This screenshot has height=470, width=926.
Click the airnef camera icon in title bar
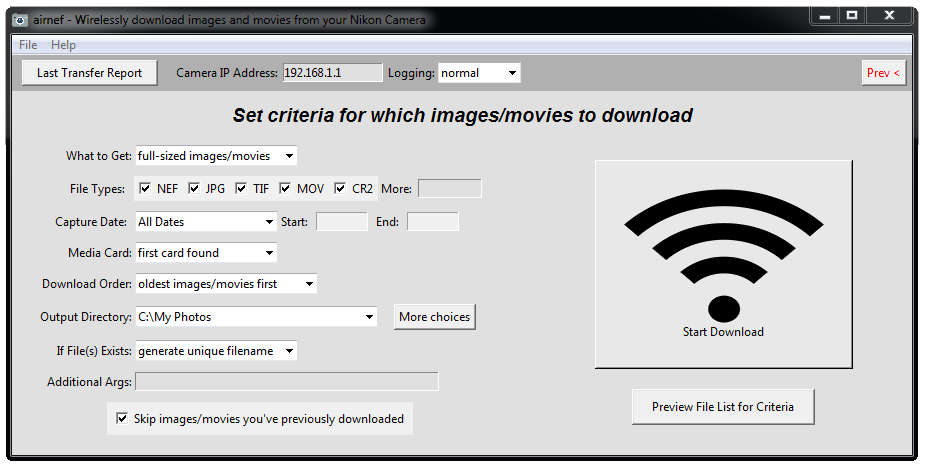click(x=20, y=20)
